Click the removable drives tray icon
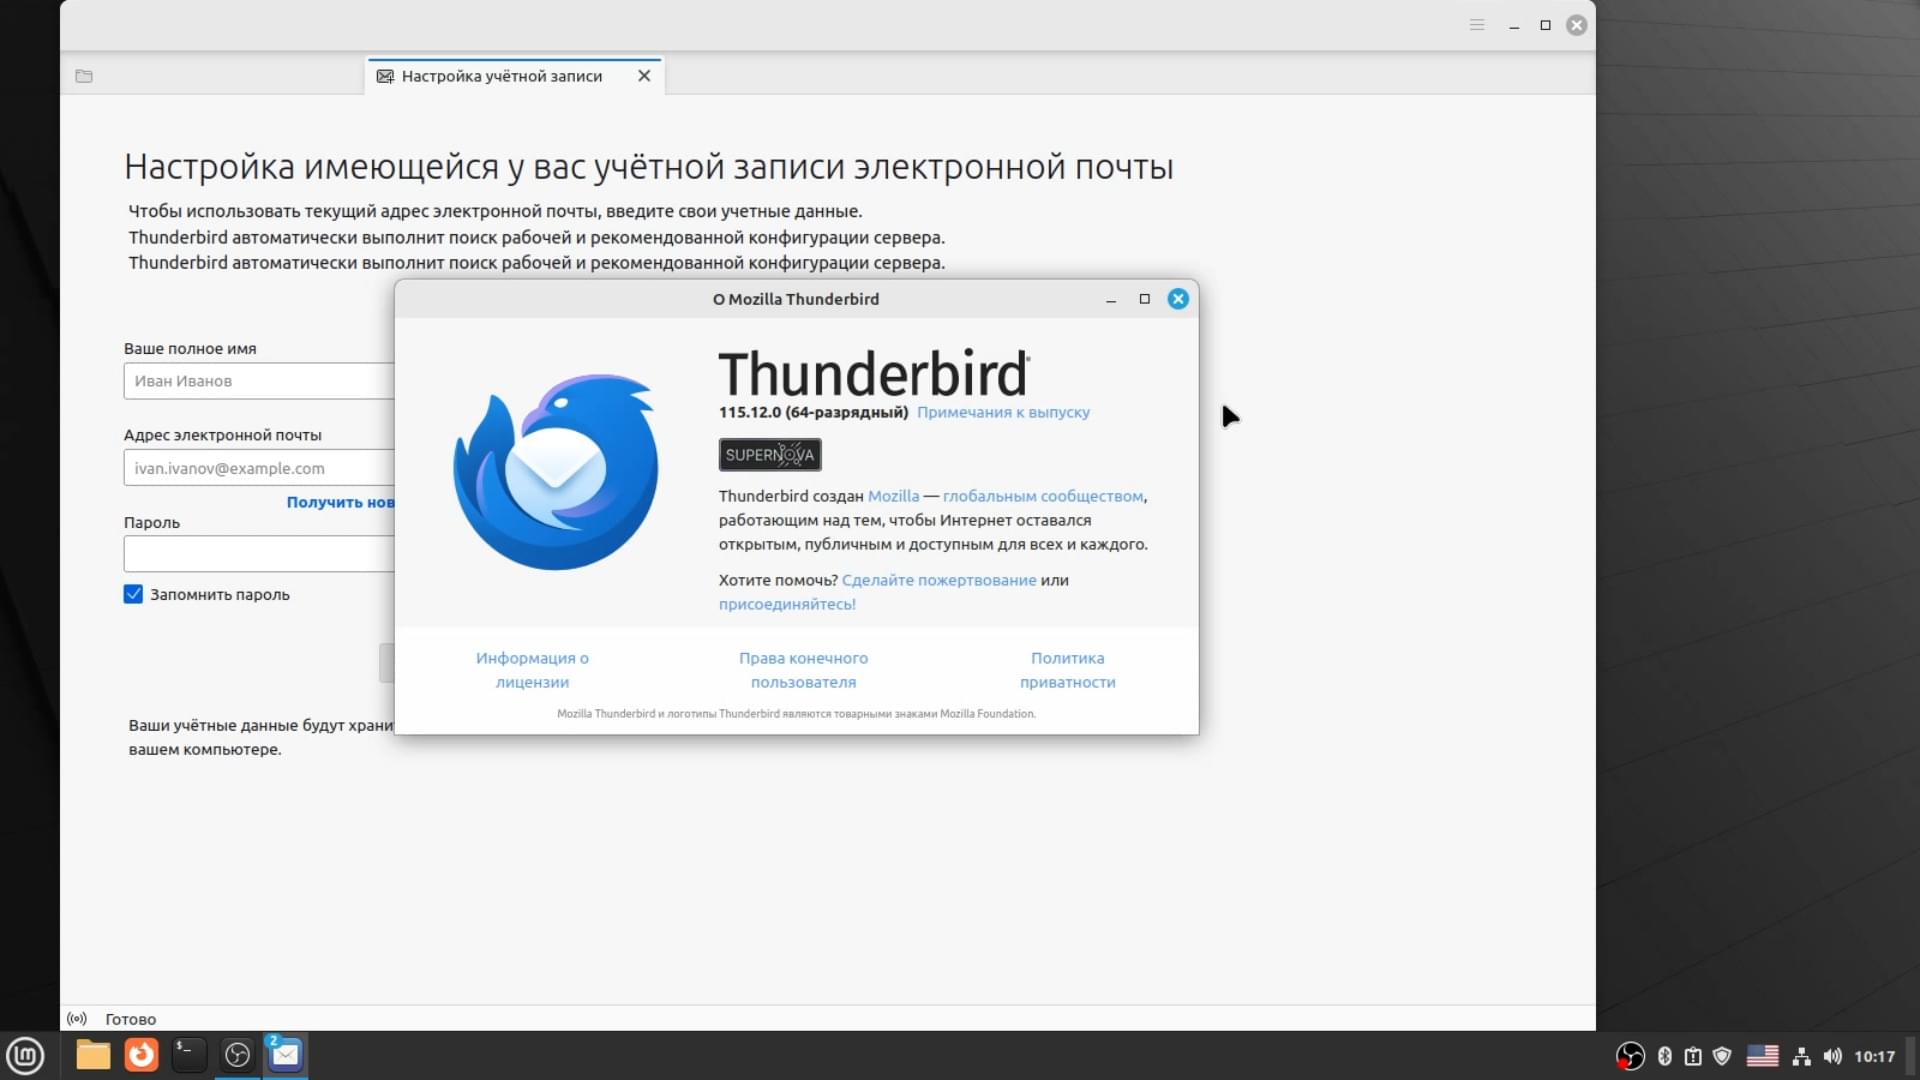The width and height of the screenshot is (1920, 1080). coord(1693,1056)
